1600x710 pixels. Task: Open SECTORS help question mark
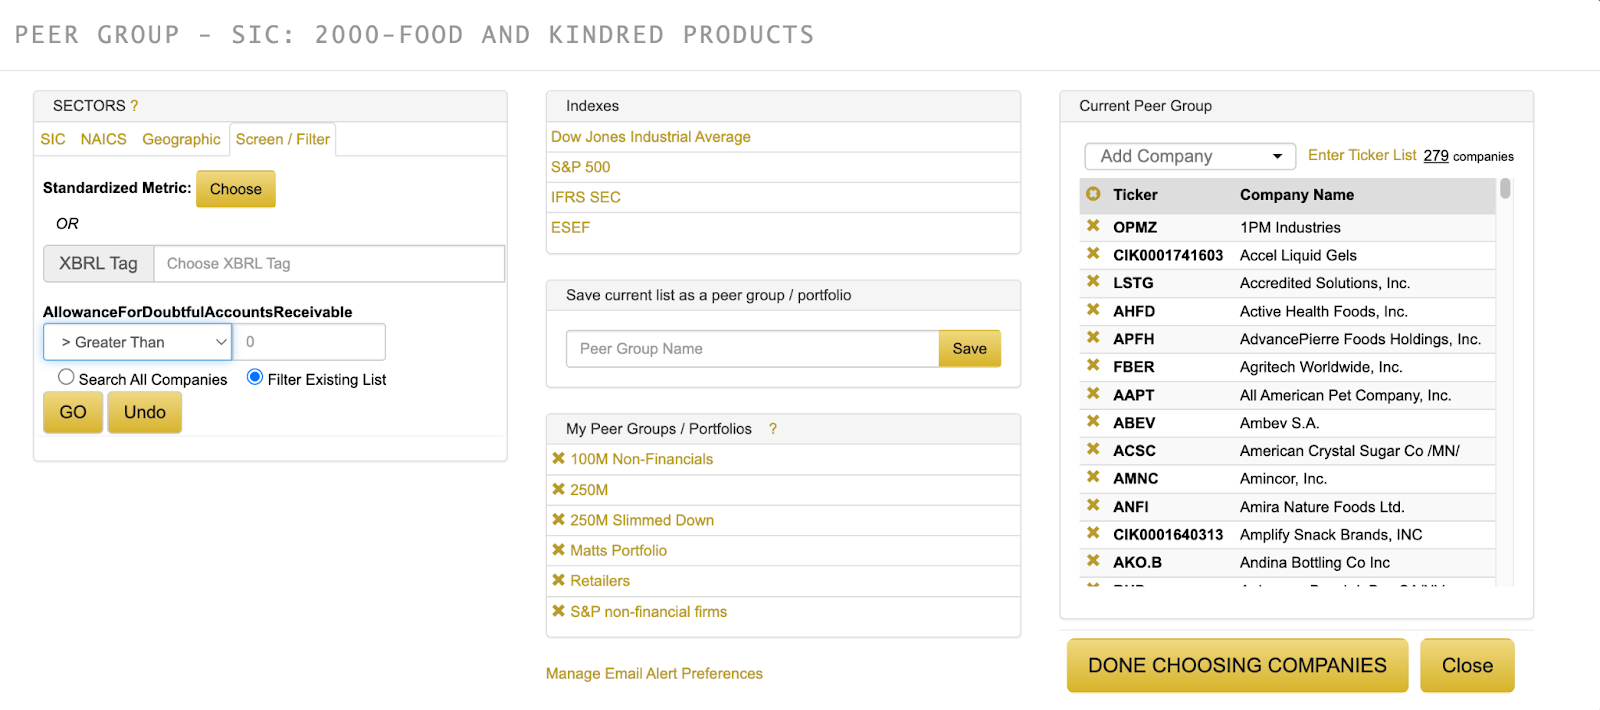[x=134, y=106]
